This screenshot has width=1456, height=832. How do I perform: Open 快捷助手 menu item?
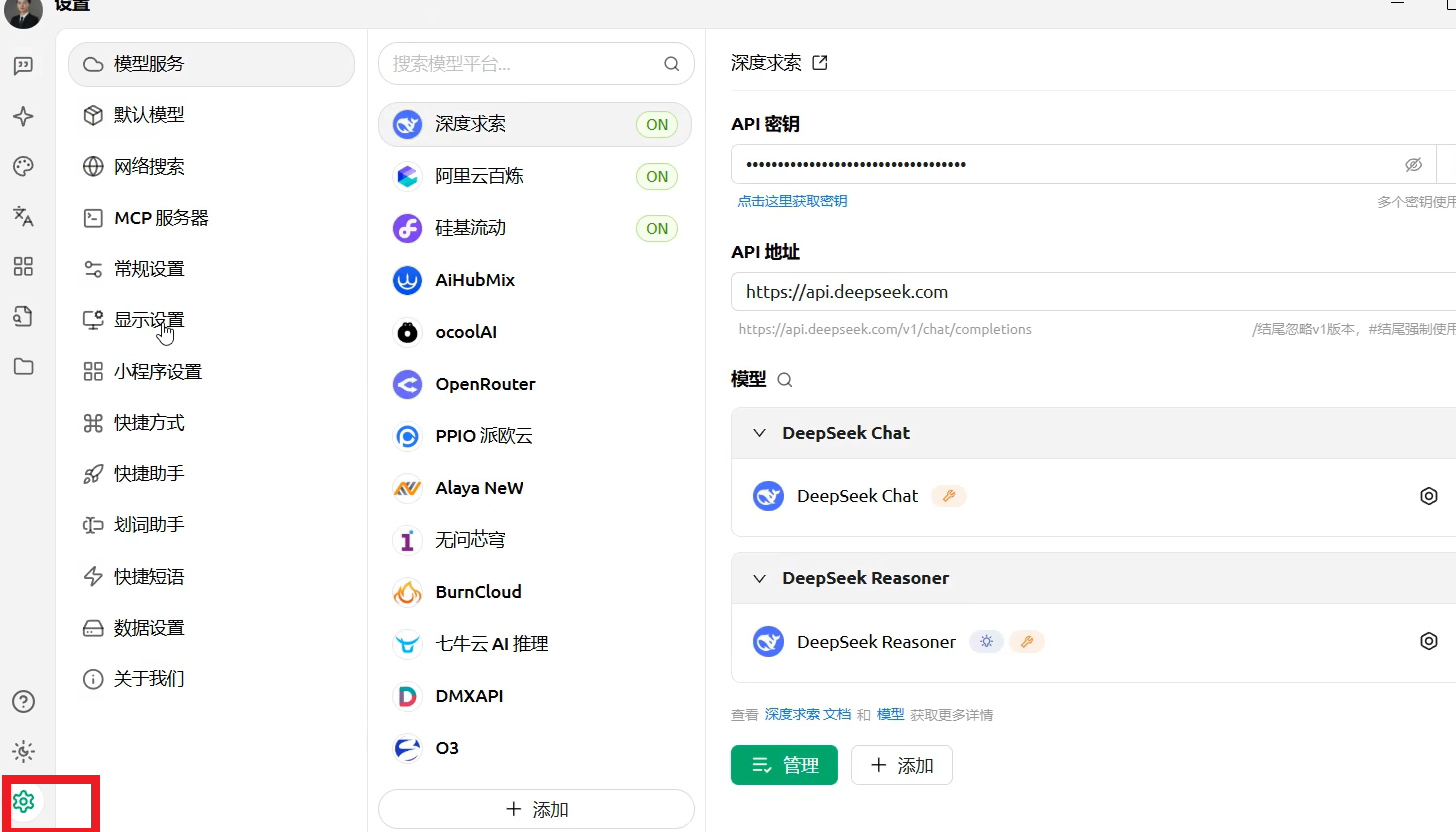pyautogui.click(x=211, y=474)
